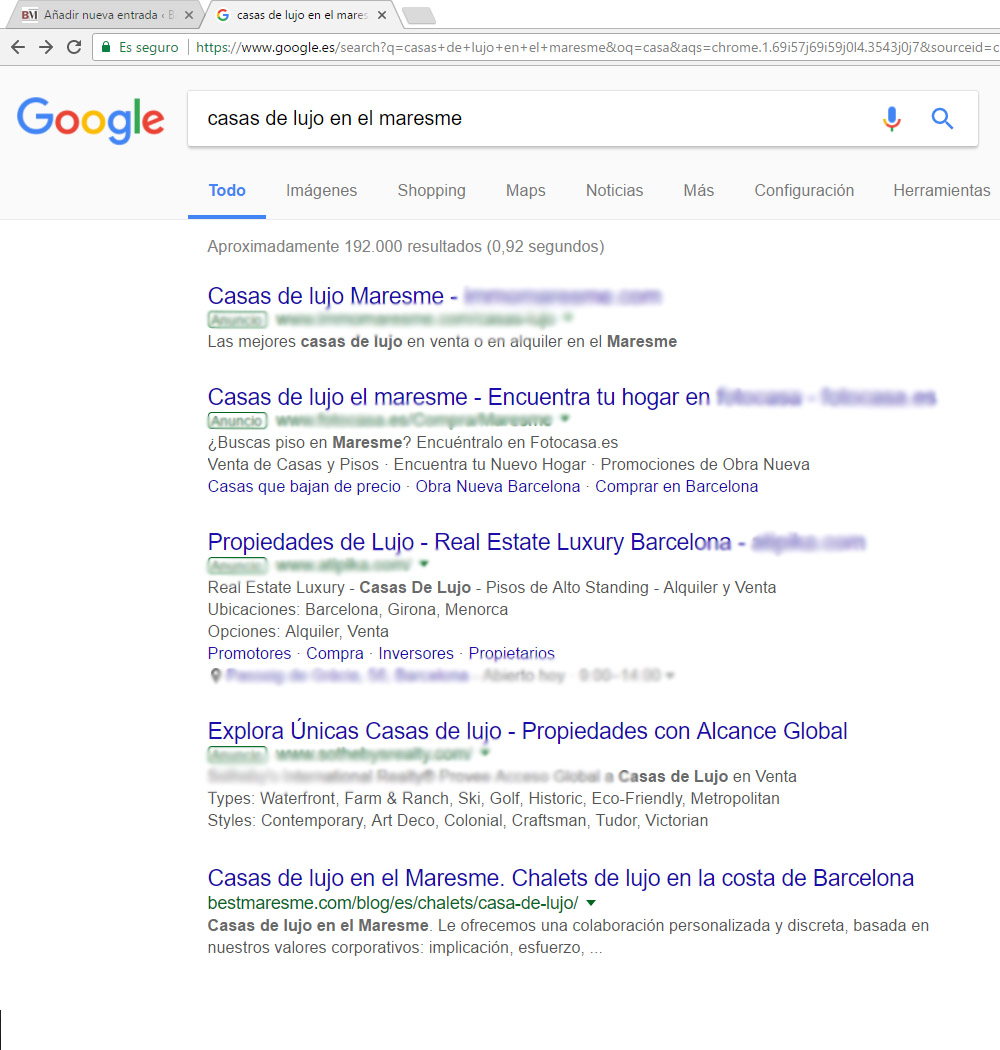Expand opening hours arrow after 'Abierto hoy'
Image resolution: width=1000 pixels, height=1050 pixels.
point(670,676)
